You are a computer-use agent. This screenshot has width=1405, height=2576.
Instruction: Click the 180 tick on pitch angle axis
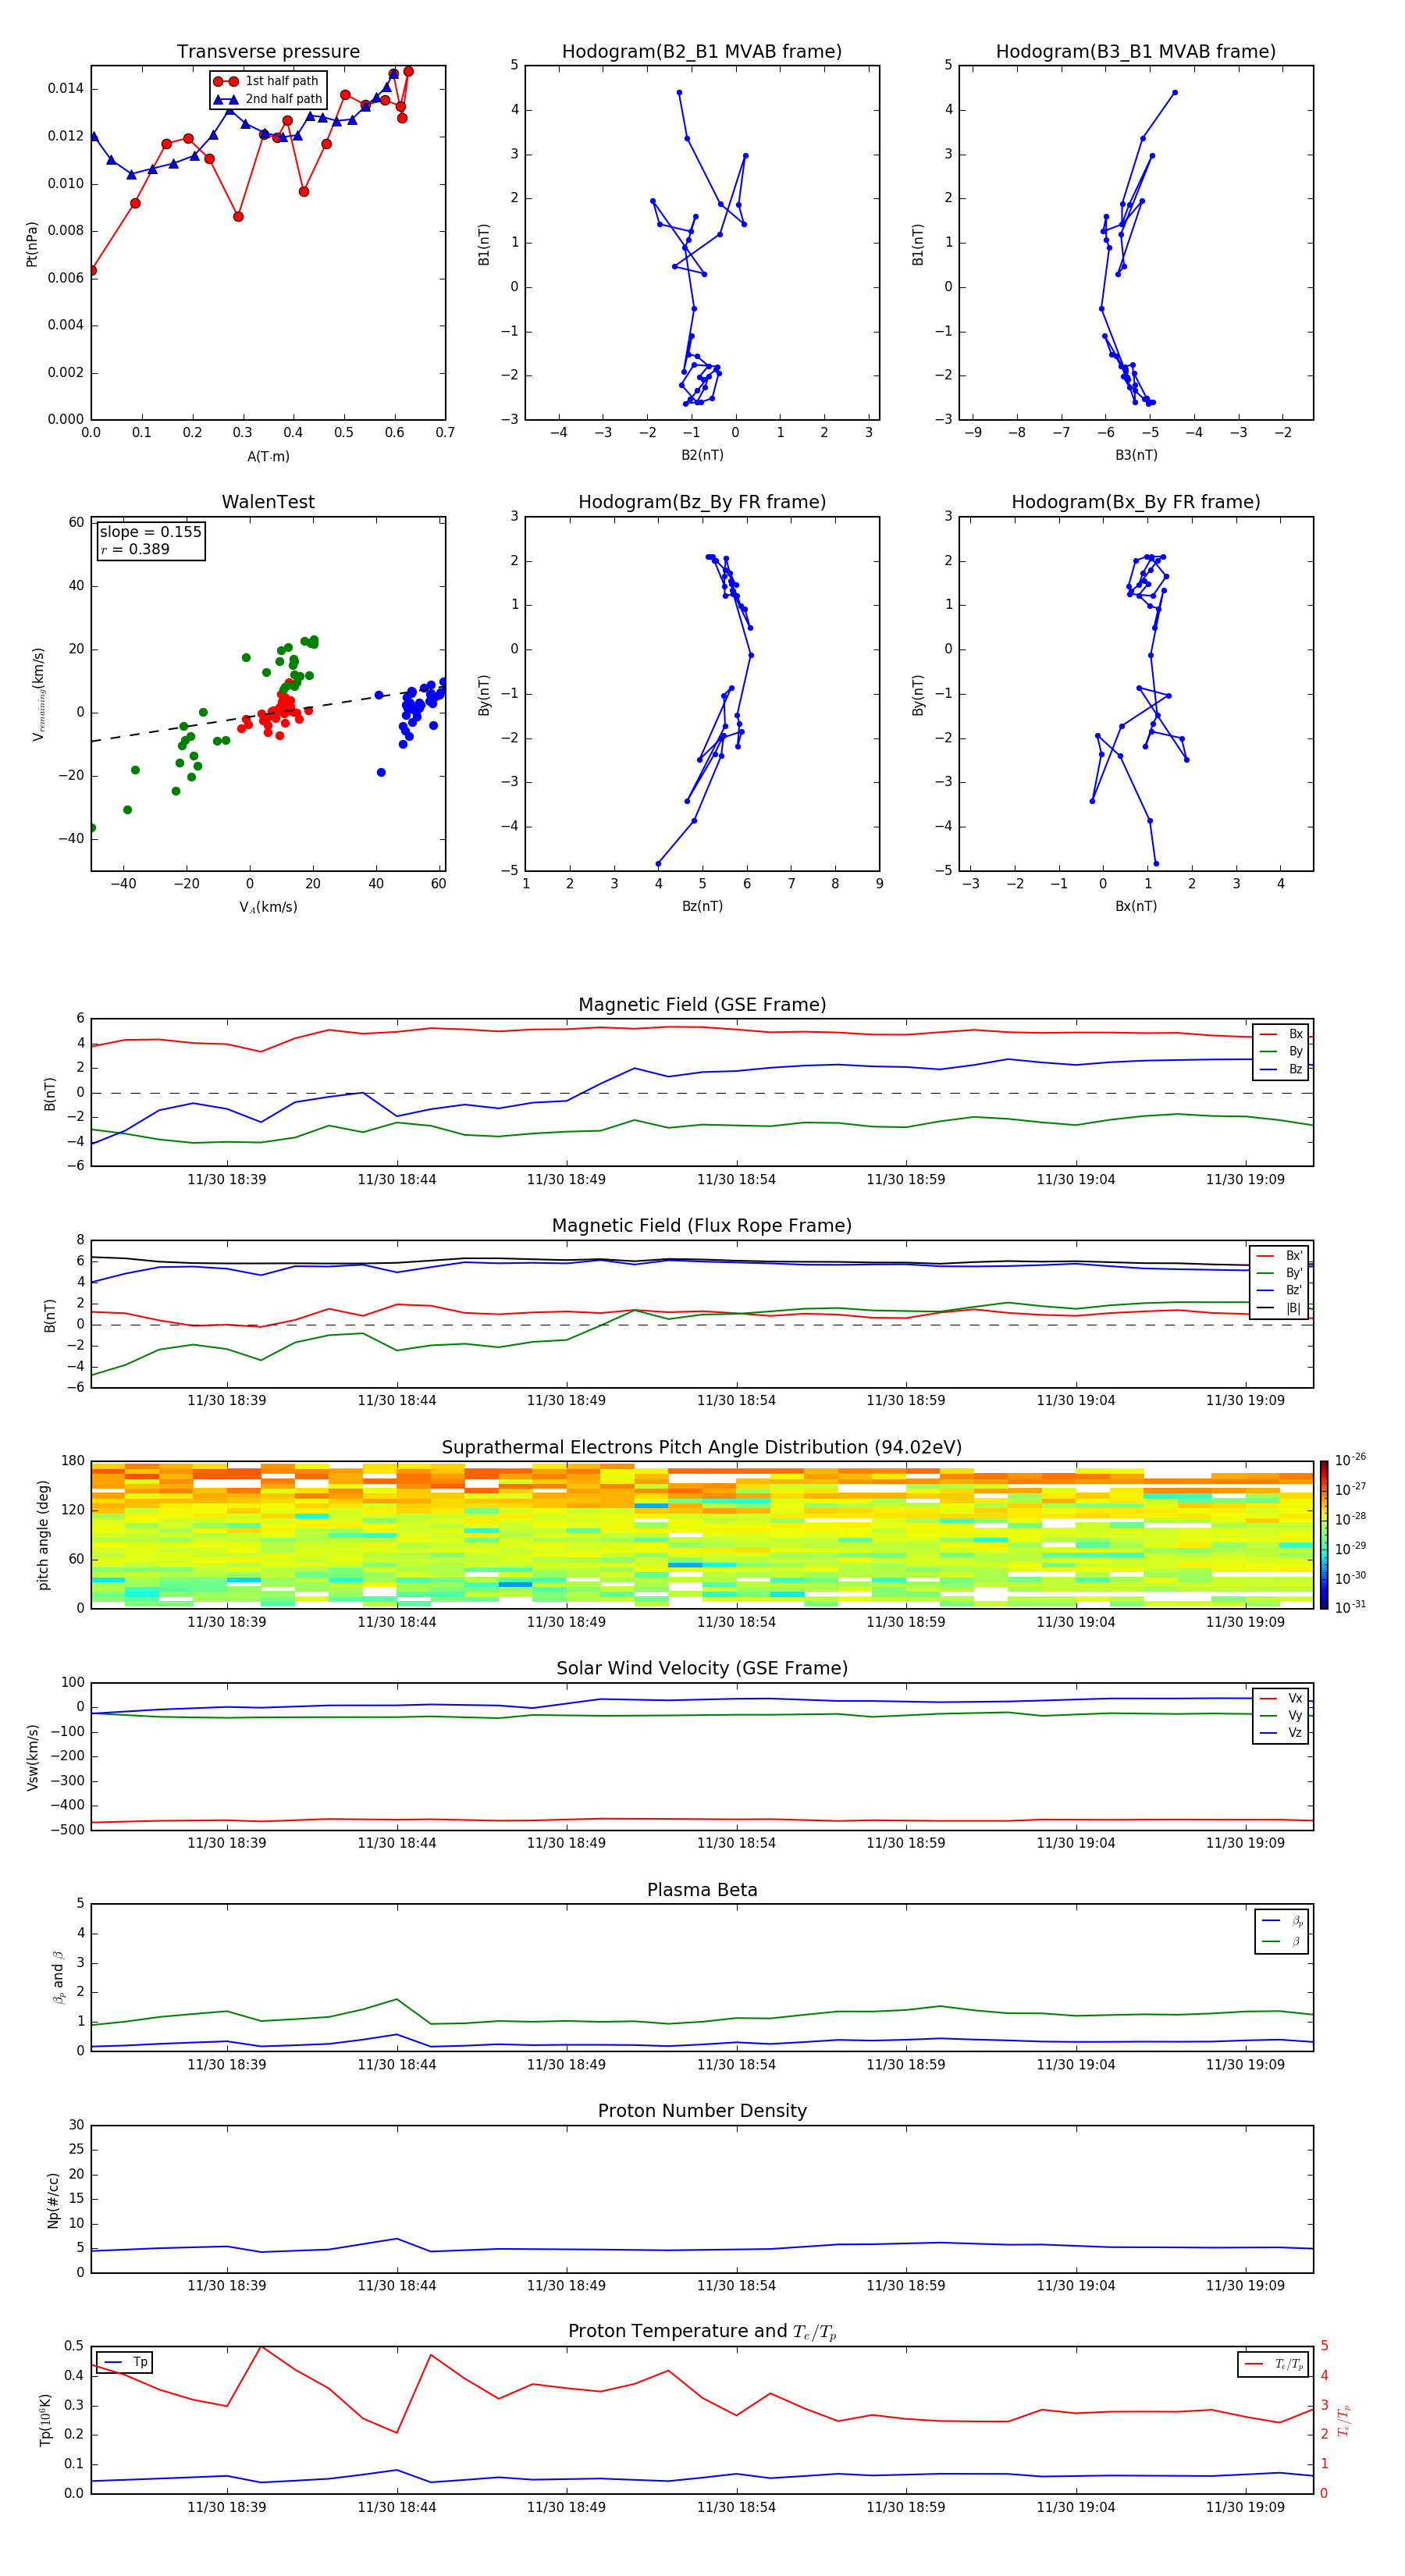(73, 1461)
